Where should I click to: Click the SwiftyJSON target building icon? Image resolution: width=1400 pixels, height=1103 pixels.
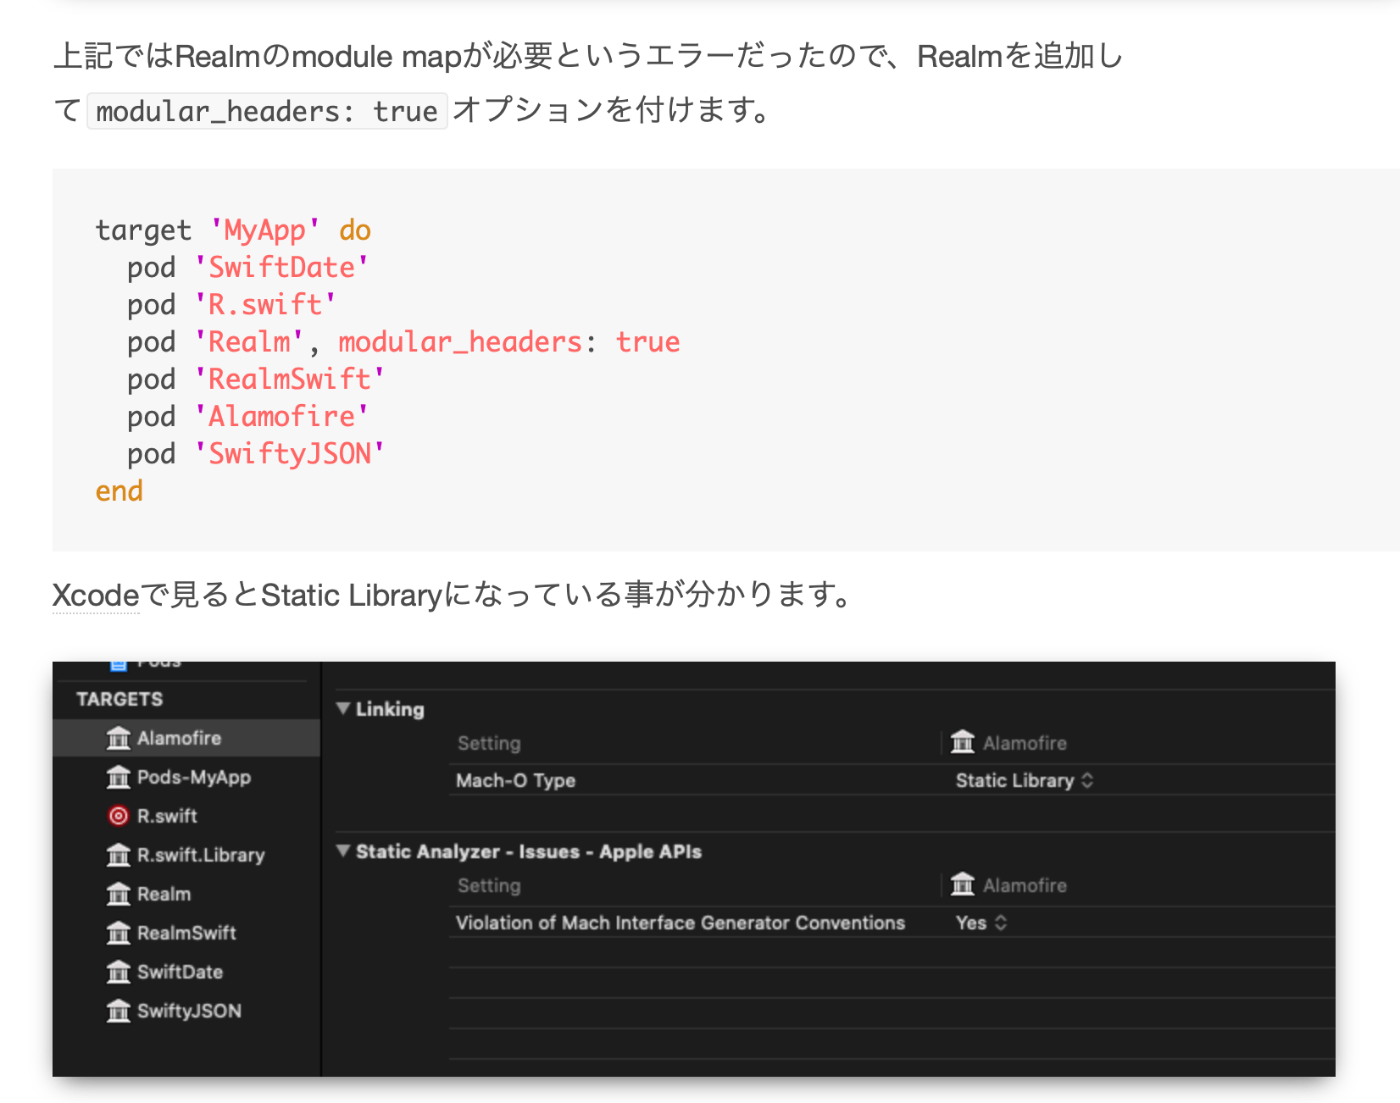[x=118, y=1011]
